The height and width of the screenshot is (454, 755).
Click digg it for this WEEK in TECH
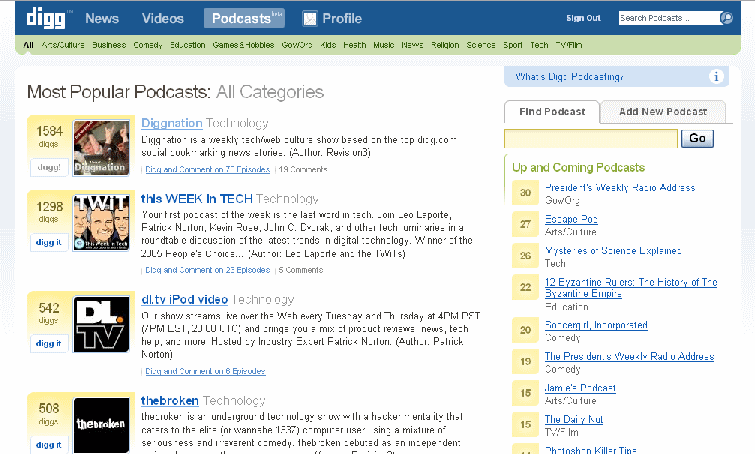pos(49,242)
